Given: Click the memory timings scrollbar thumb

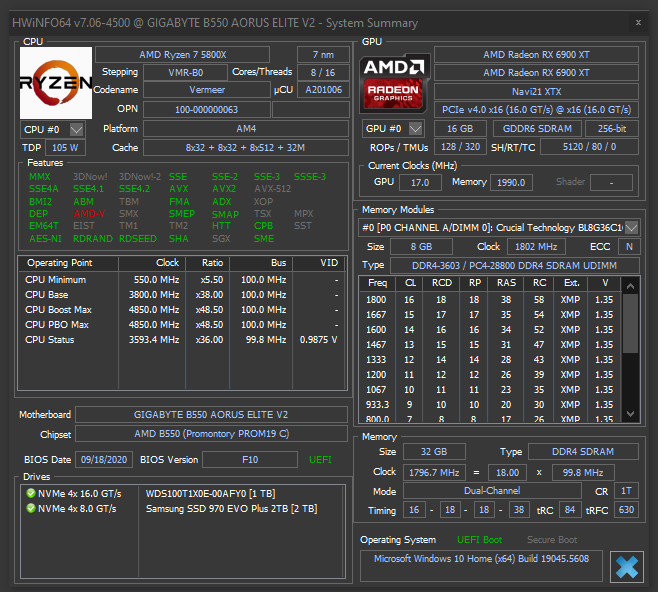Looking at the screenshot, I should [630, 323].
